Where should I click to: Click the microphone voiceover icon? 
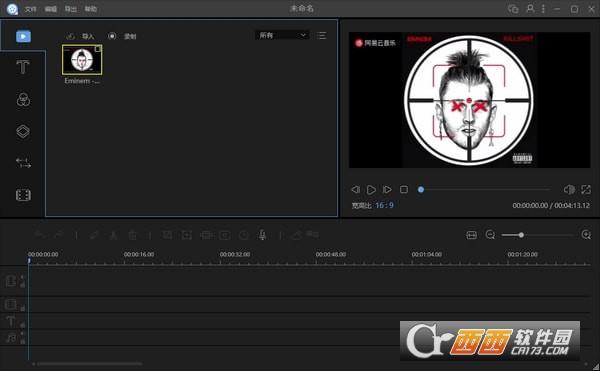click(x=262, y=235)
